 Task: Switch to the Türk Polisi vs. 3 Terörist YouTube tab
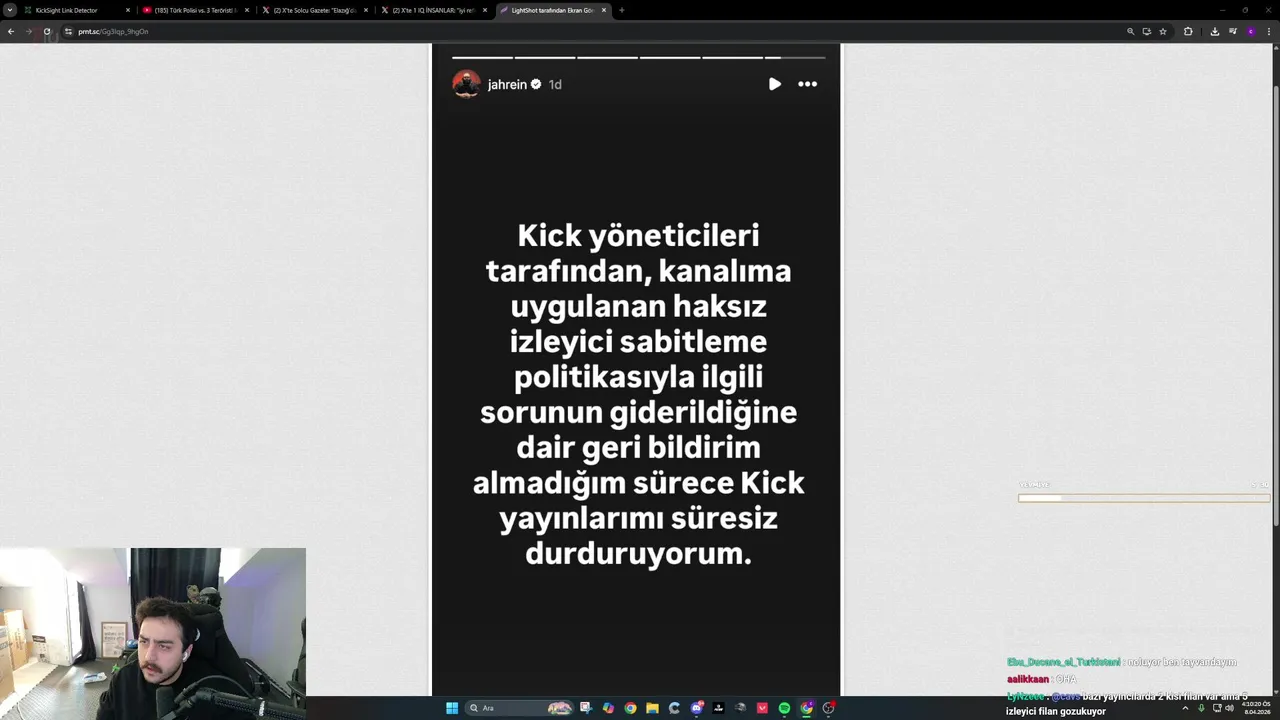(x=196, y=10)
